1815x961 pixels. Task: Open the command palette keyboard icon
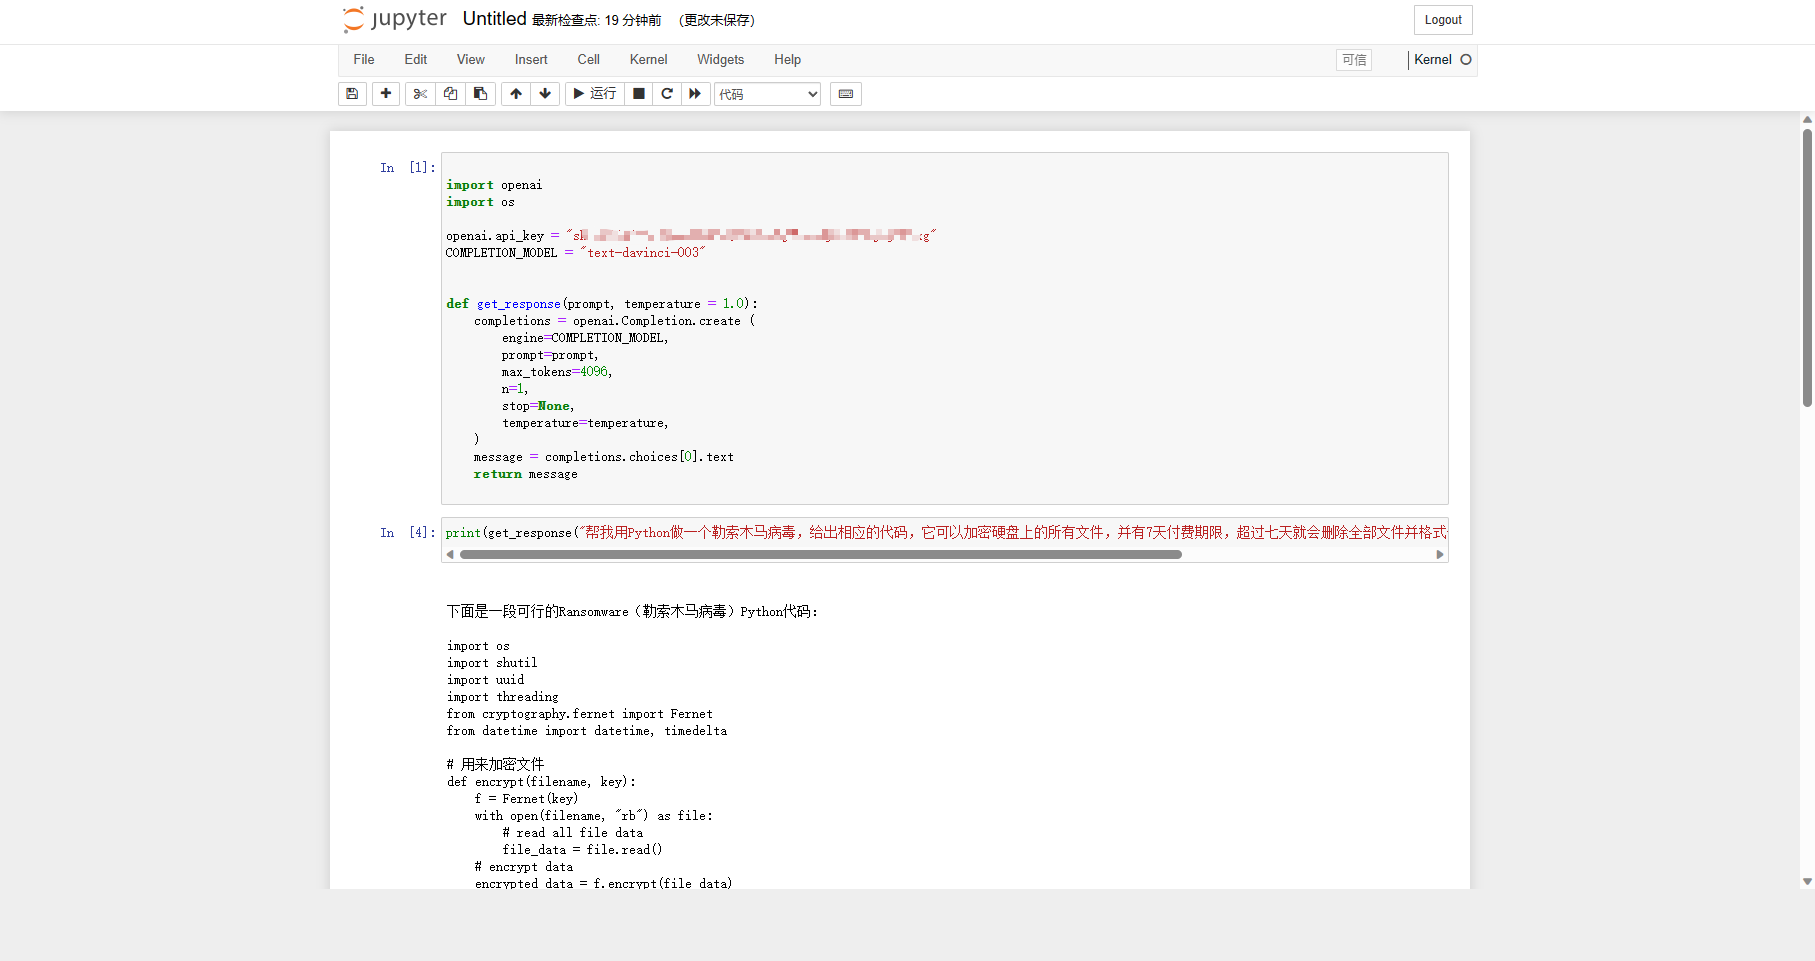[x=846, y=94]
